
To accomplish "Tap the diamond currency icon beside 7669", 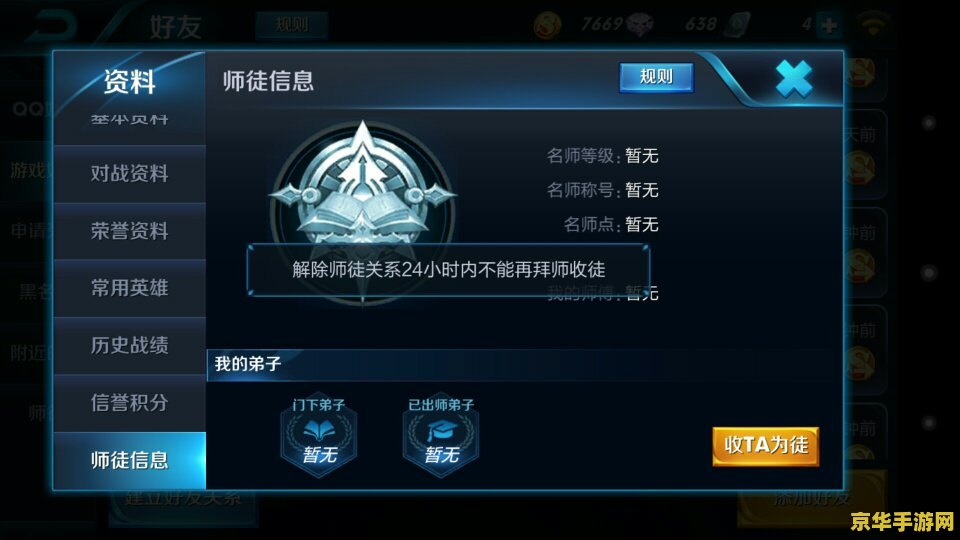I will tap(639, 26).
